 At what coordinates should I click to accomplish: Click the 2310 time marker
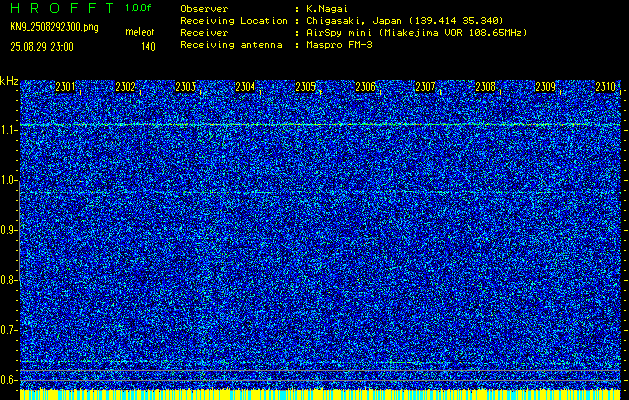[605, 87]
